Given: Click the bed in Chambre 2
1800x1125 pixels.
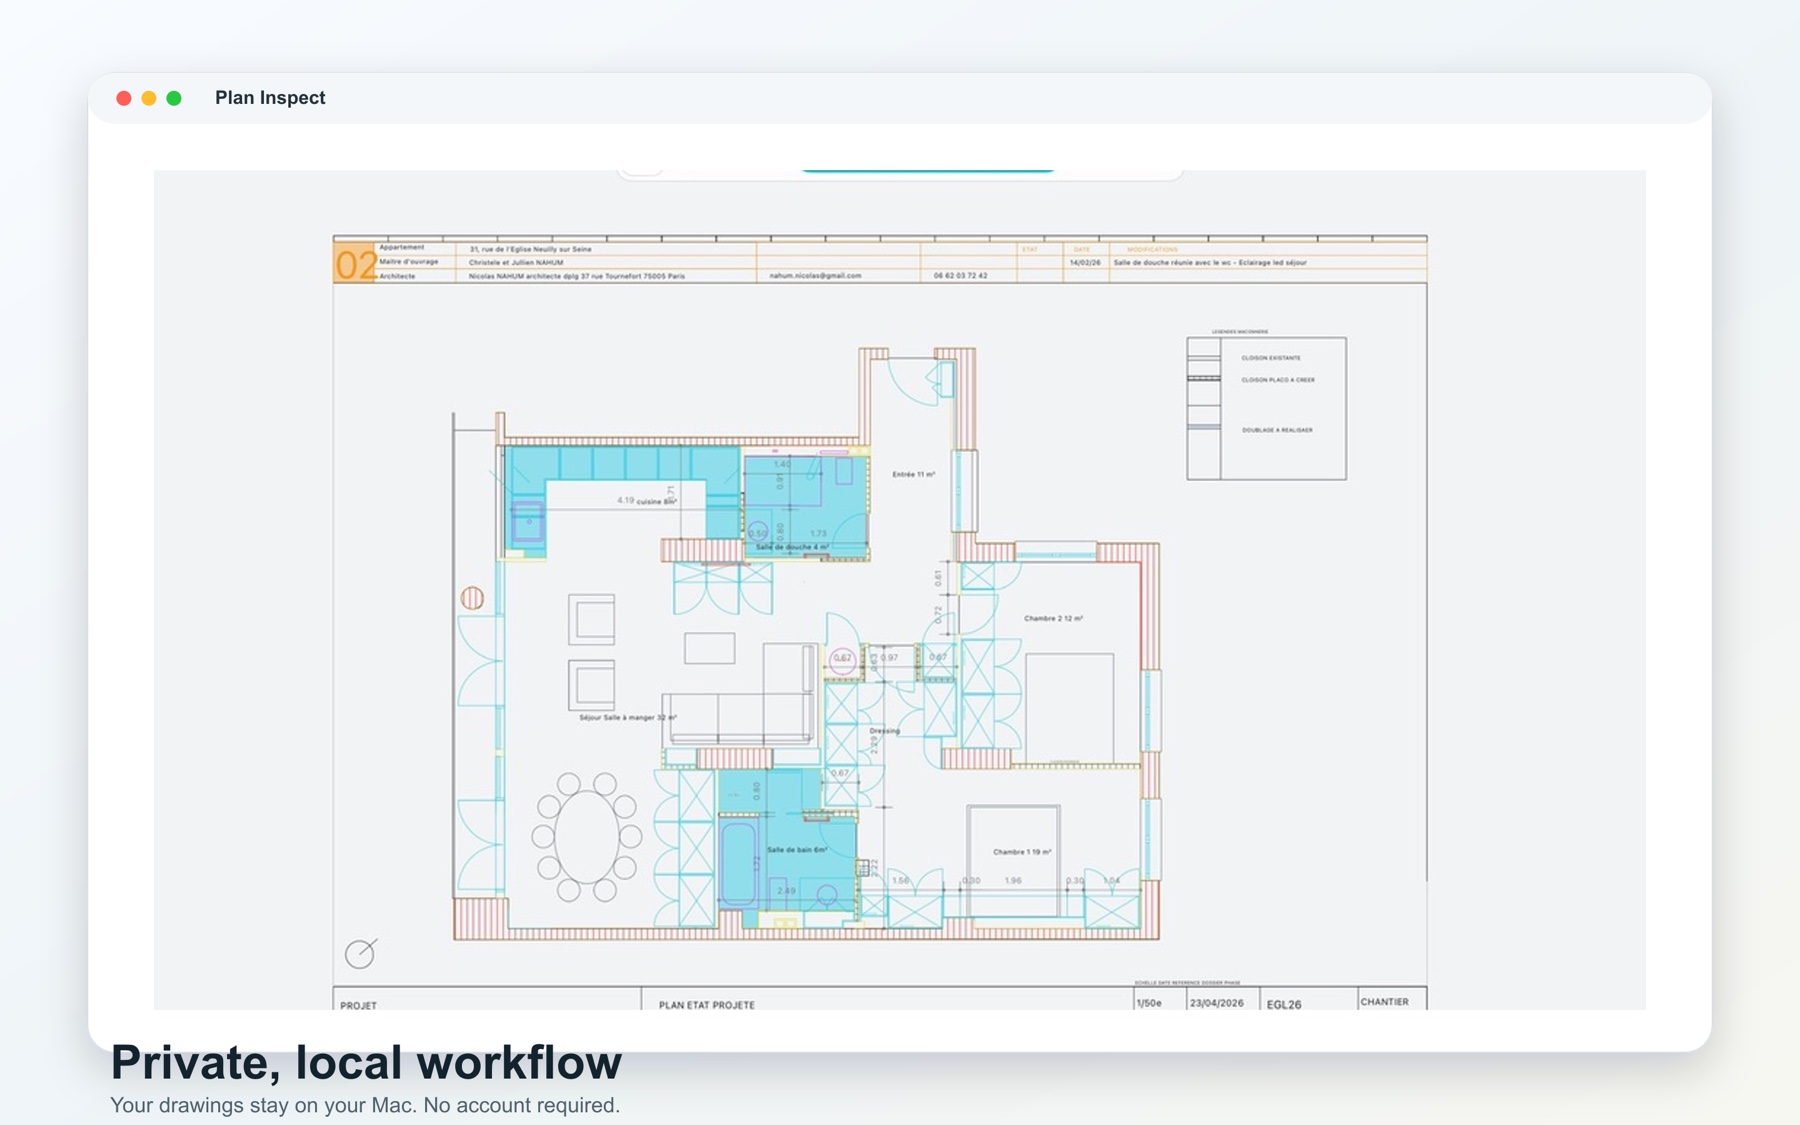Looking at the screenshot, I should pyautogui.click(x=1069, y=708).
